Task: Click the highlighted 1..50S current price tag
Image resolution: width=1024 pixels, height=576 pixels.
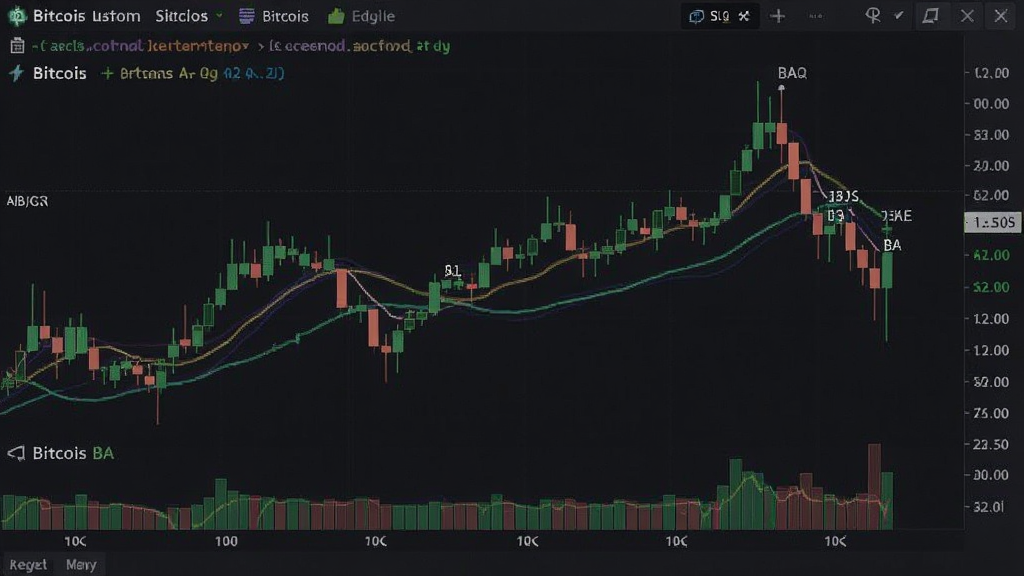Action: click(993, 223)
